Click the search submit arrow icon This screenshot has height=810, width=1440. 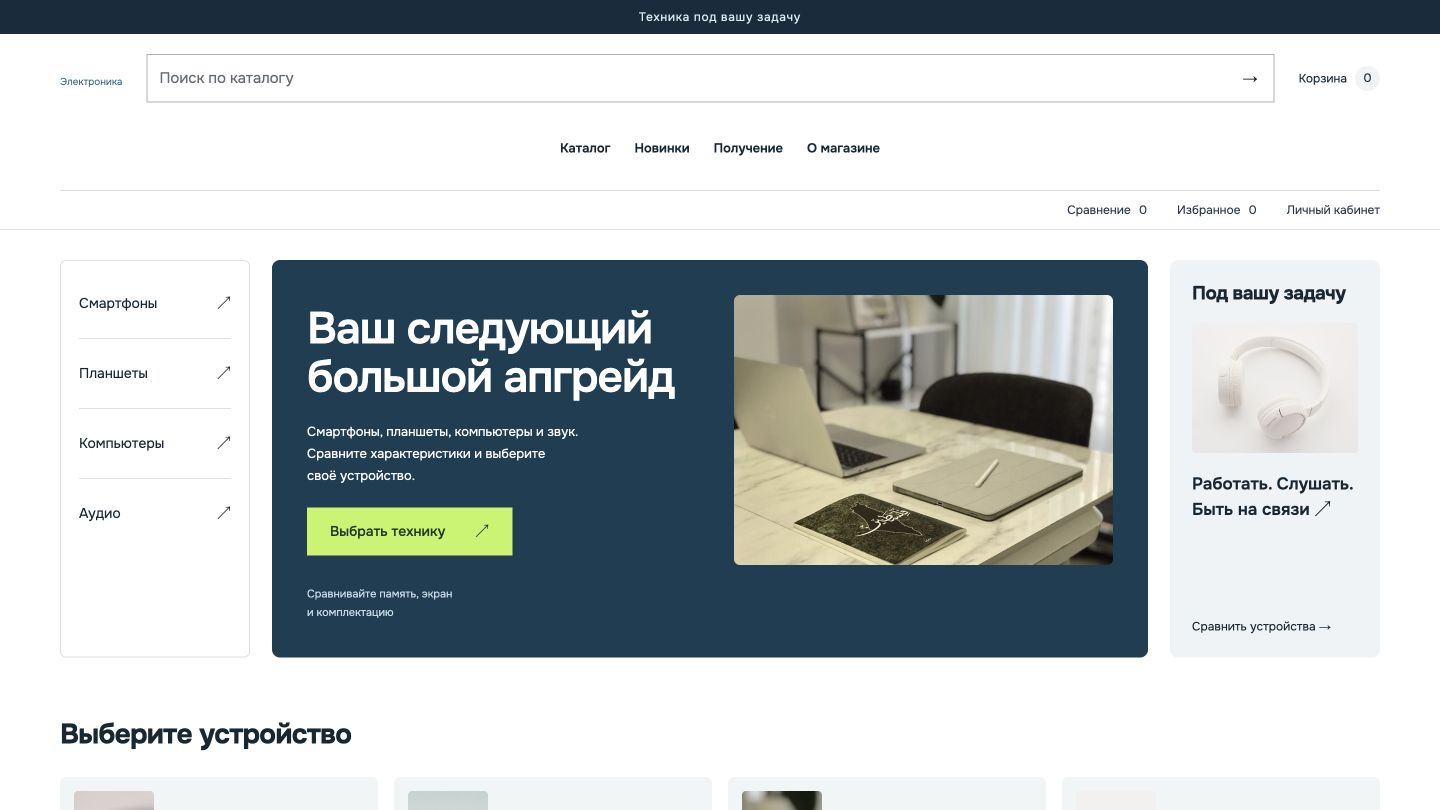[x=1249, y=78]
